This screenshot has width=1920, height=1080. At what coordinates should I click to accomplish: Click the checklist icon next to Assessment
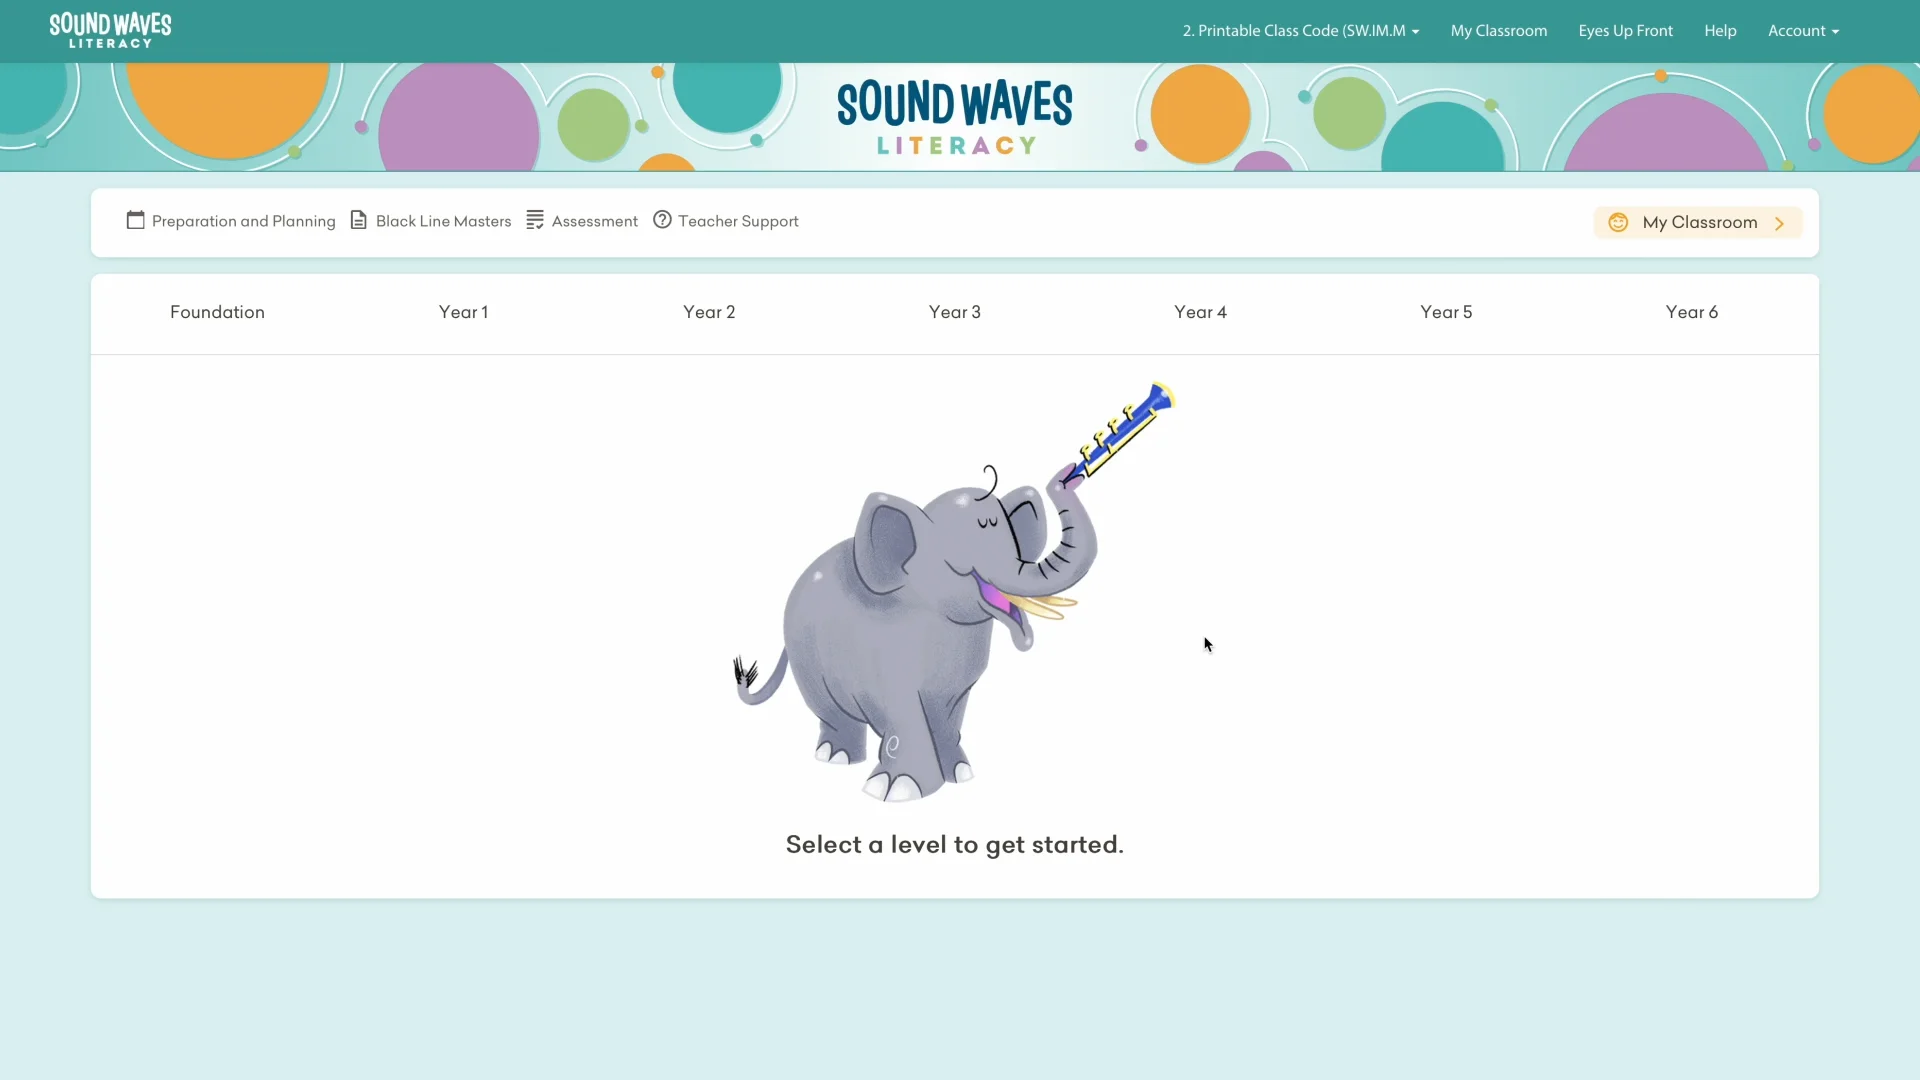point(535,221)
